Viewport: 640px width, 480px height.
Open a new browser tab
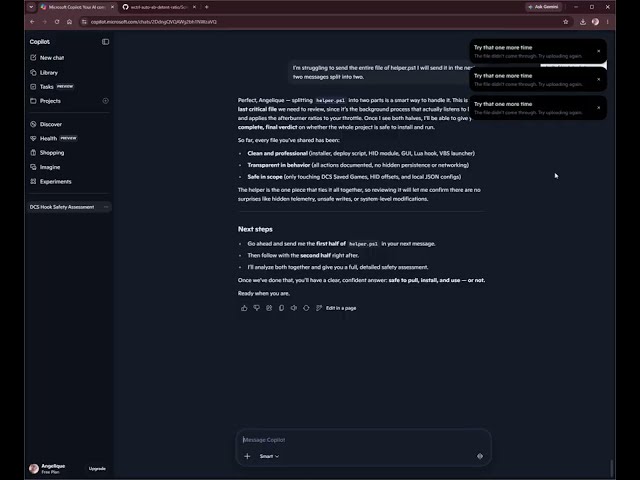pos(207,7)
